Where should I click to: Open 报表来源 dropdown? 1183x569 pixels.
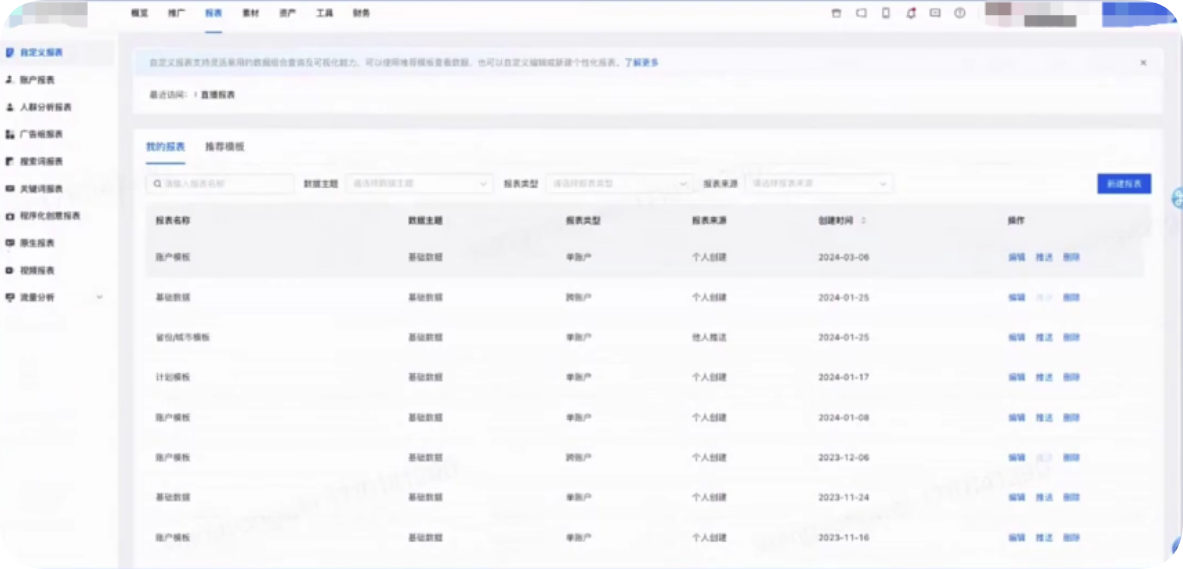(x=819, y=183)
